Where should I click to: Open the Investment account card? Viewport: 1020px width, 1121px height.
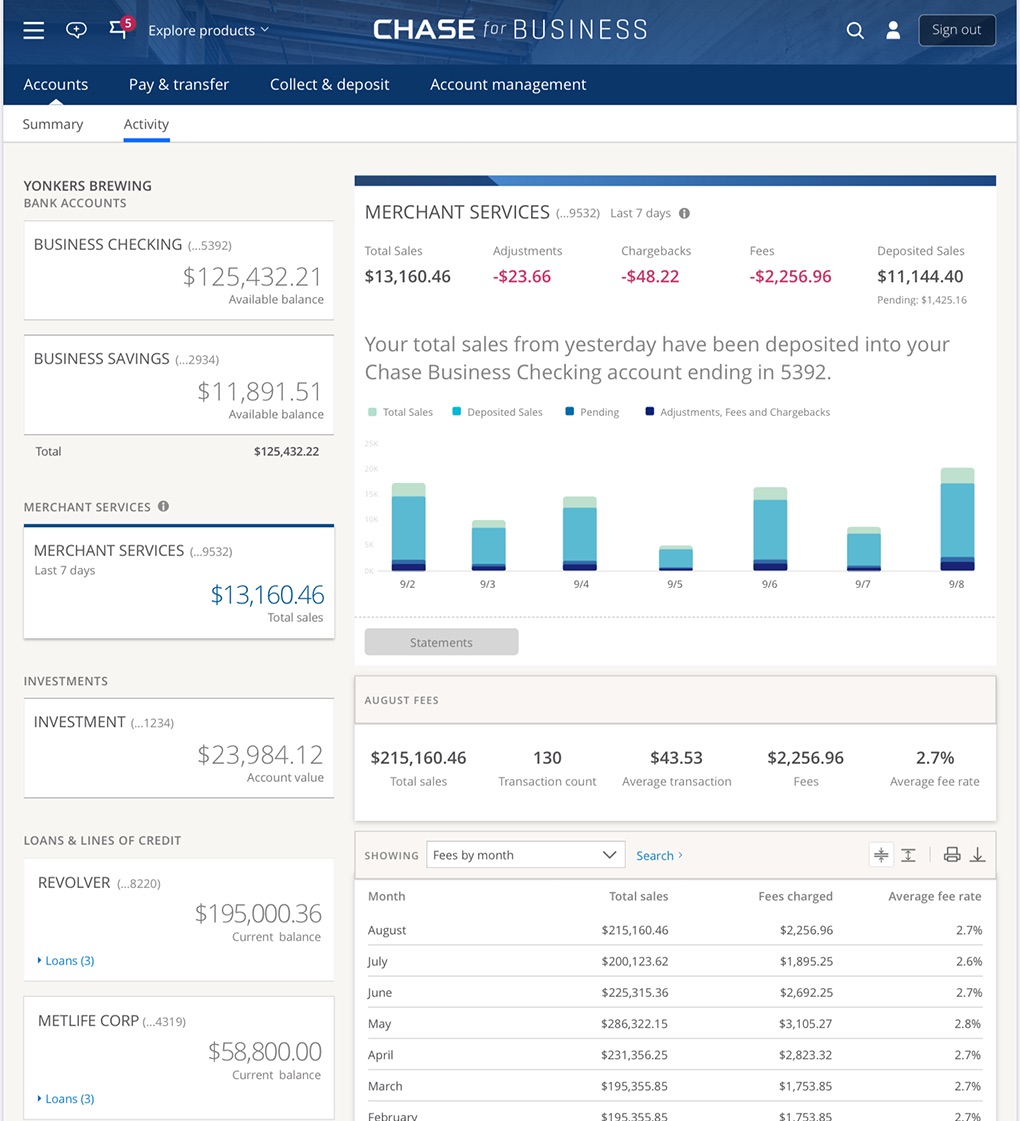click(x=179, y=748)
